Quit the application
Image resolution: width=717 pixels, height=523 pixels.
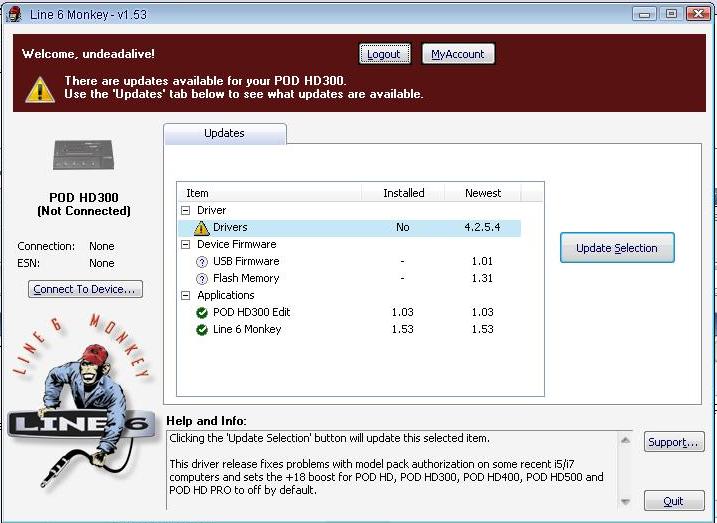(x=674, y=501)
